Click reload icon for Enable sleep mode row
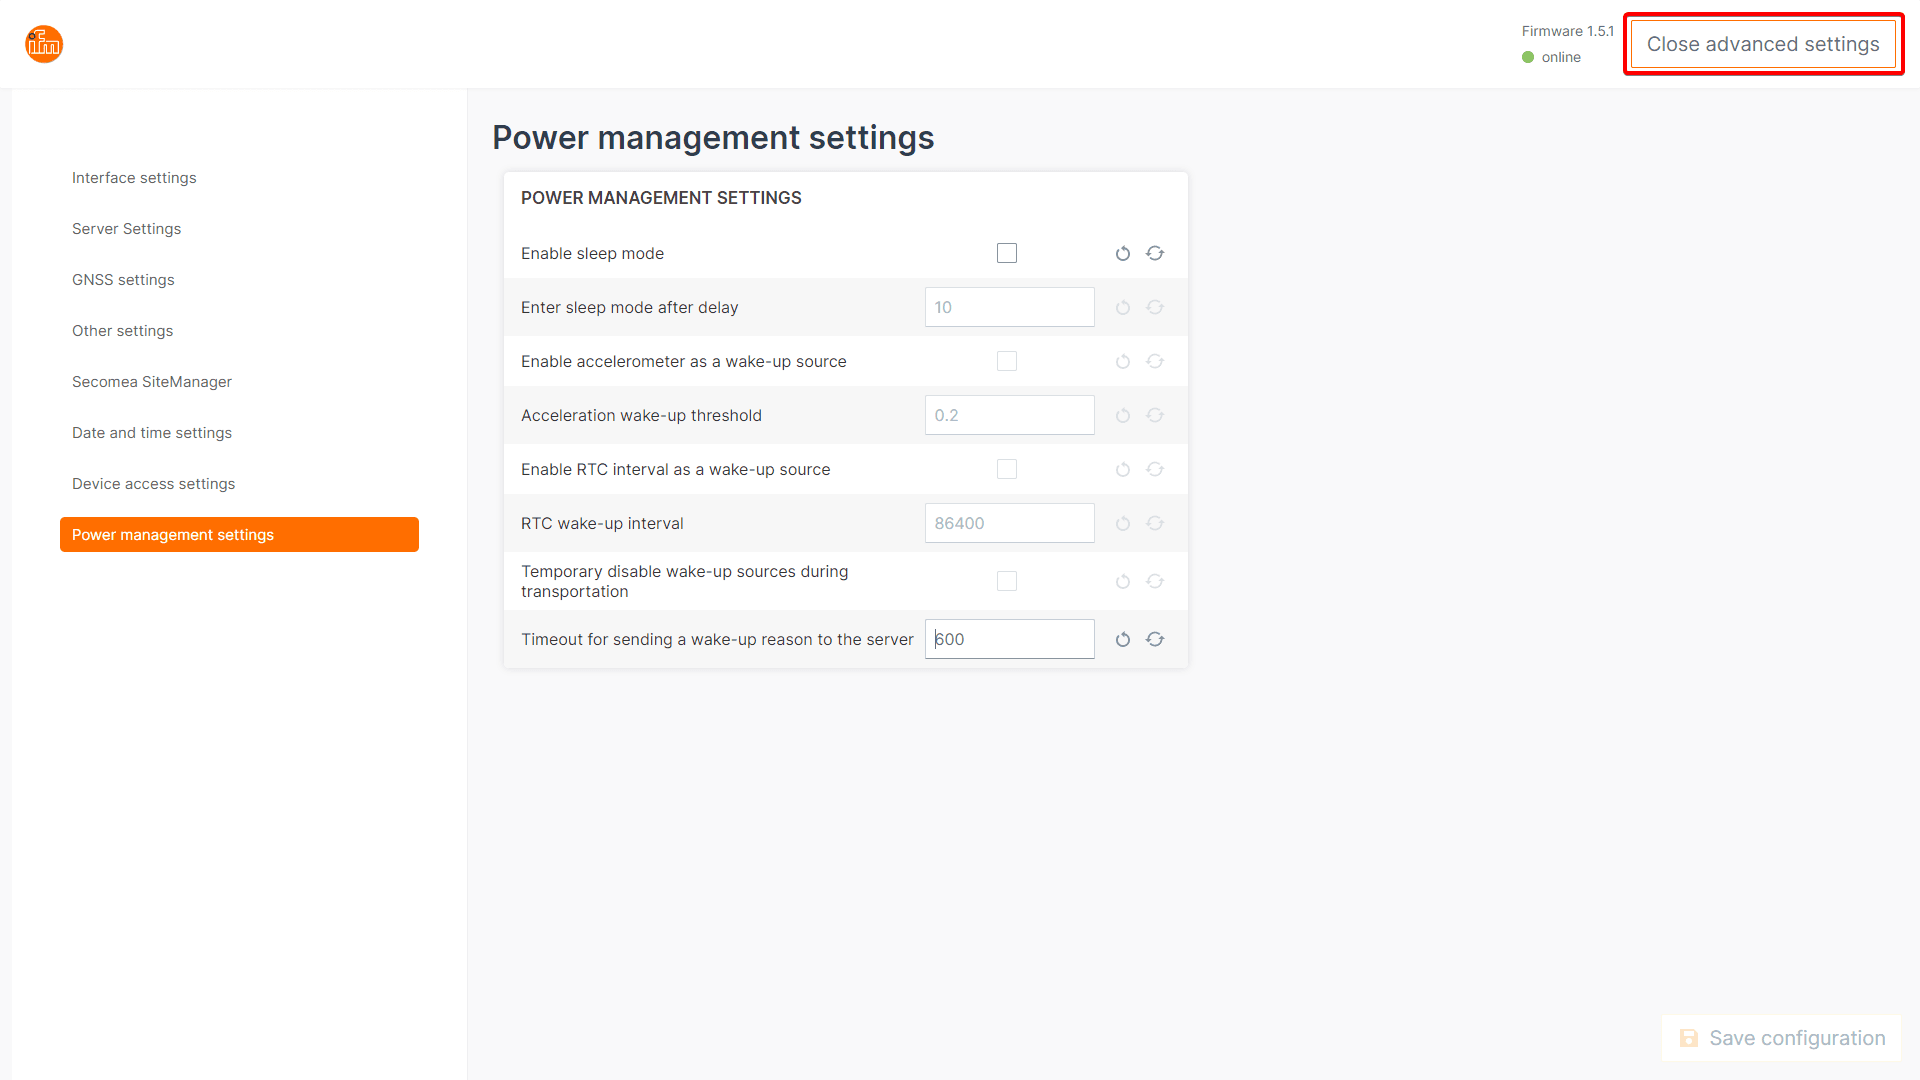 tap(1155, 254)
